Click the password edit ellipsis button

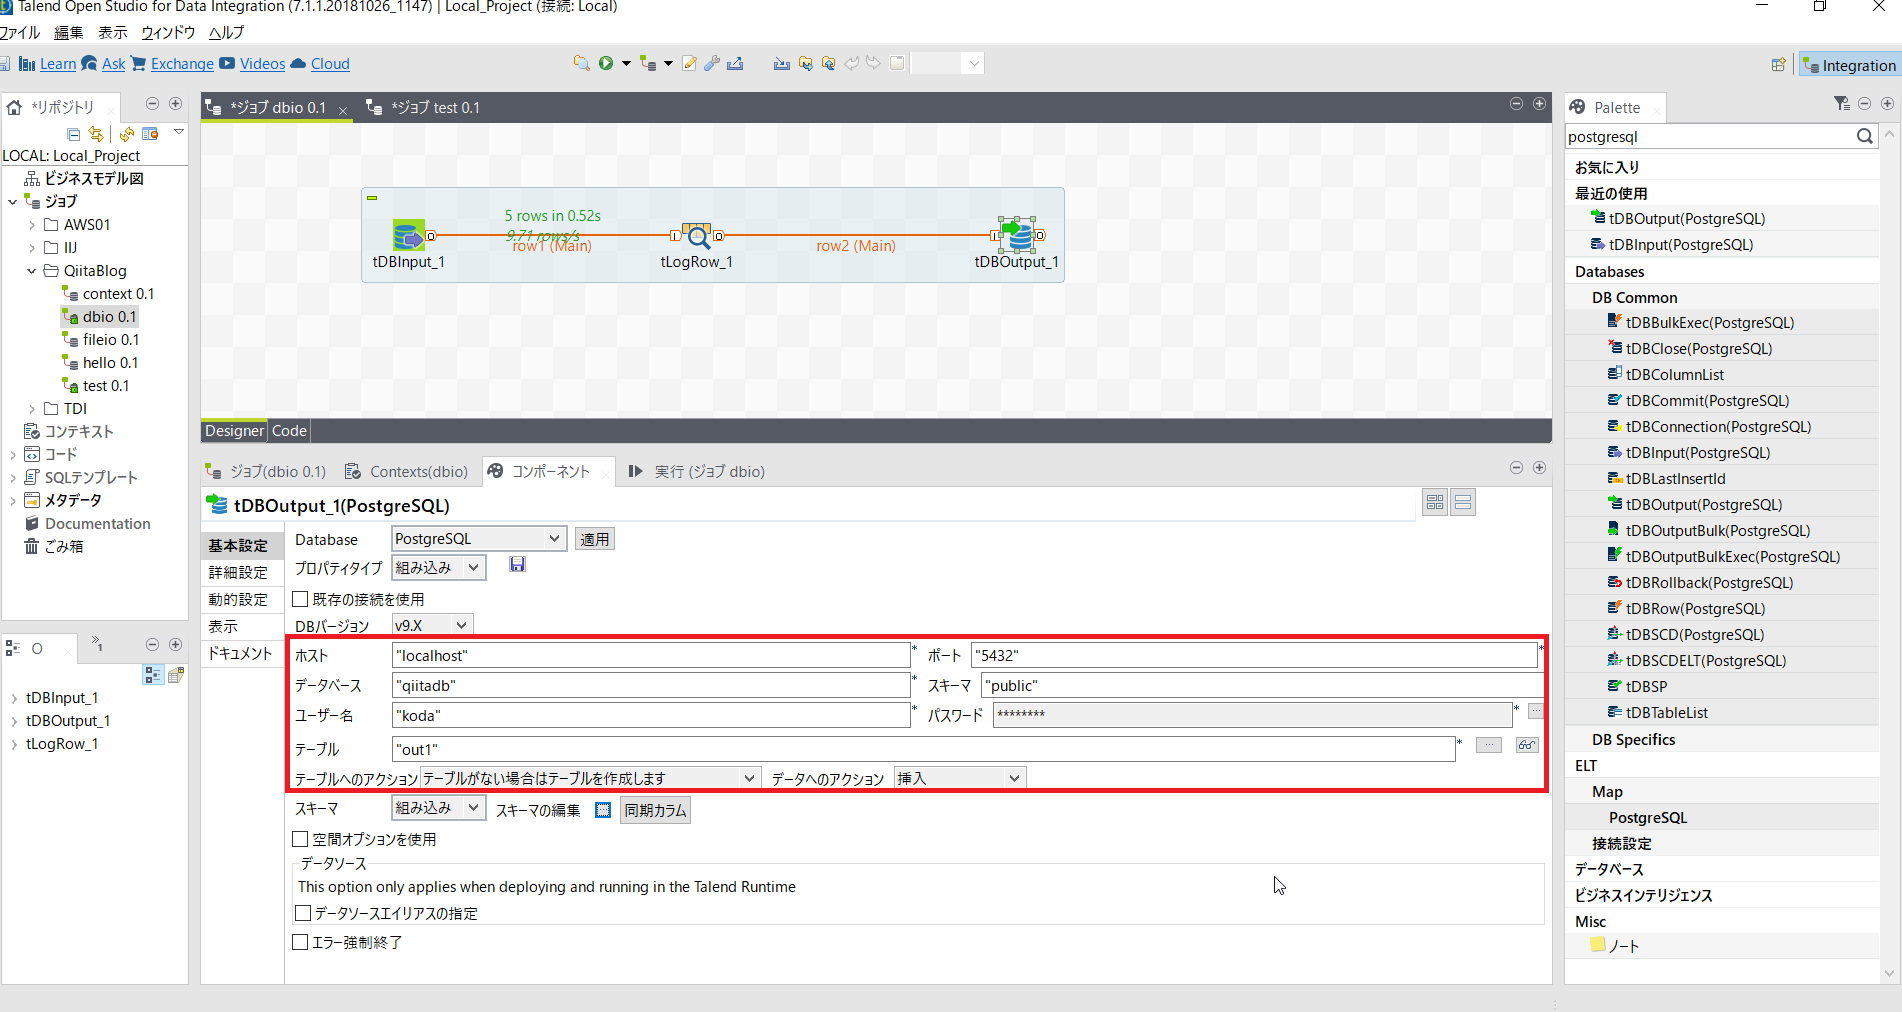coord(1535,711)
